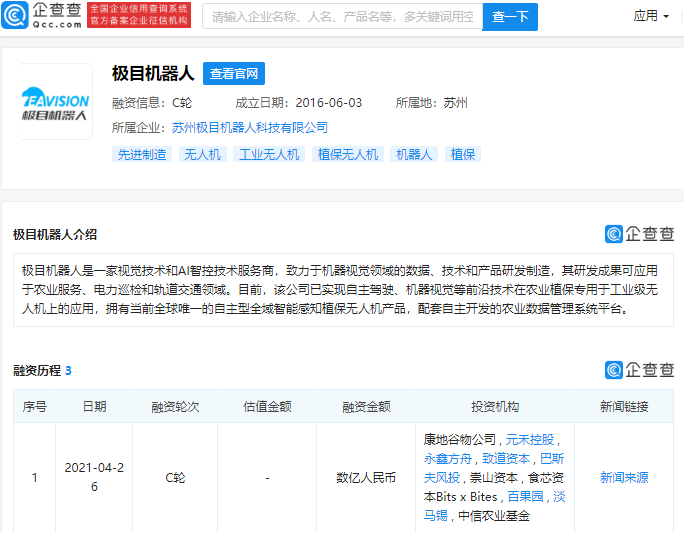Select the 植保 tag

pyautogui.click(x=463, y=154)
